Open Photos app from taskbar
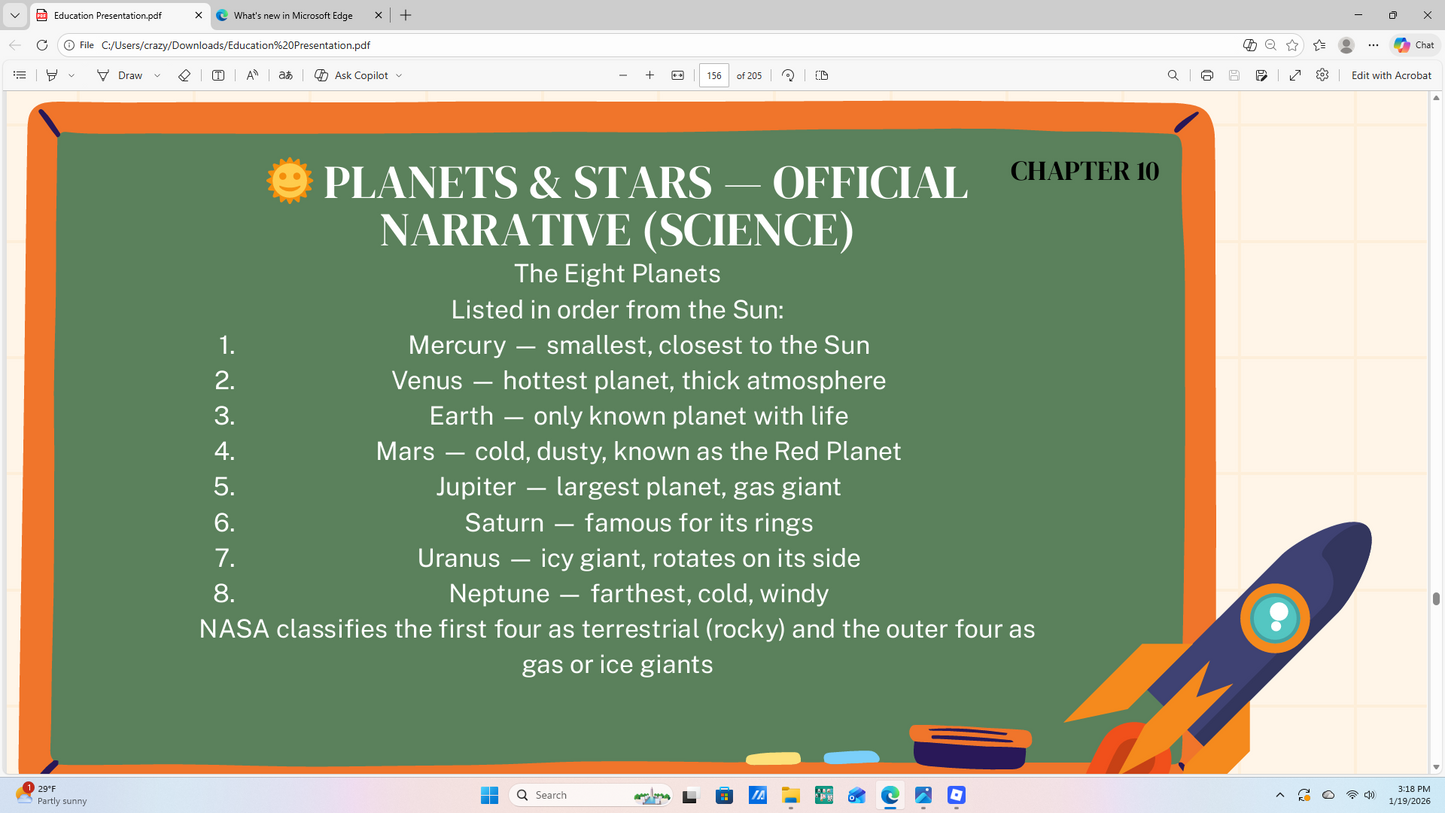This screenshot has height=813, width=1445. (x=923, y=796)
